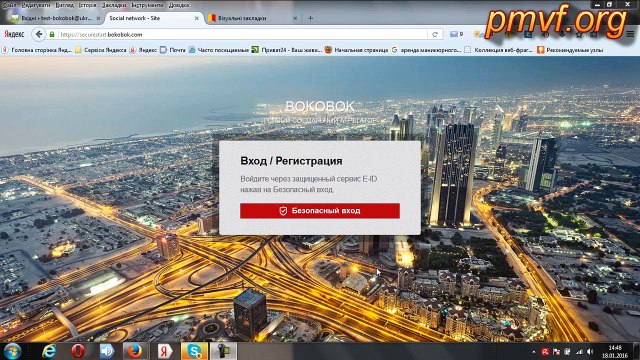Open the Рекомендуемые узлы bookmark
The width and height of the screenshot is (640, 360).
[570, 50]
